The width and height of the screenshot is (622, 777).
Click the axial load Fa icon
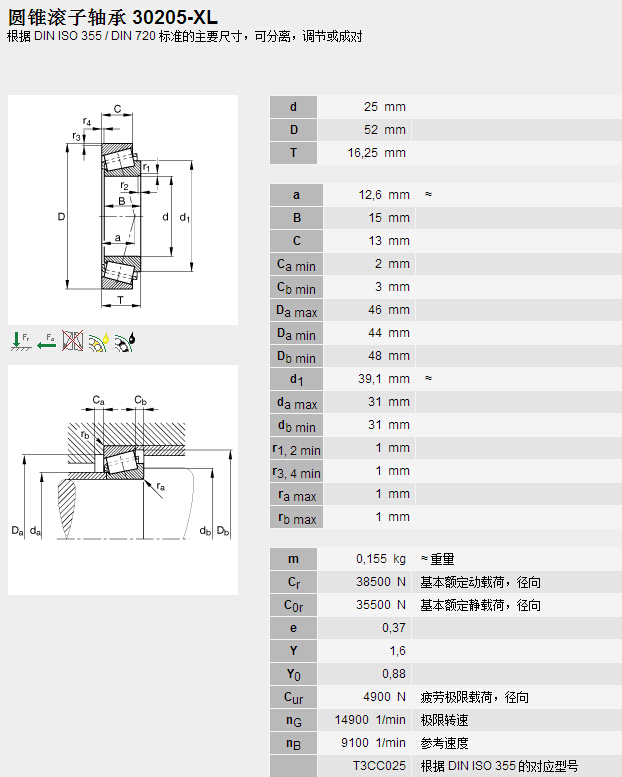47,341
